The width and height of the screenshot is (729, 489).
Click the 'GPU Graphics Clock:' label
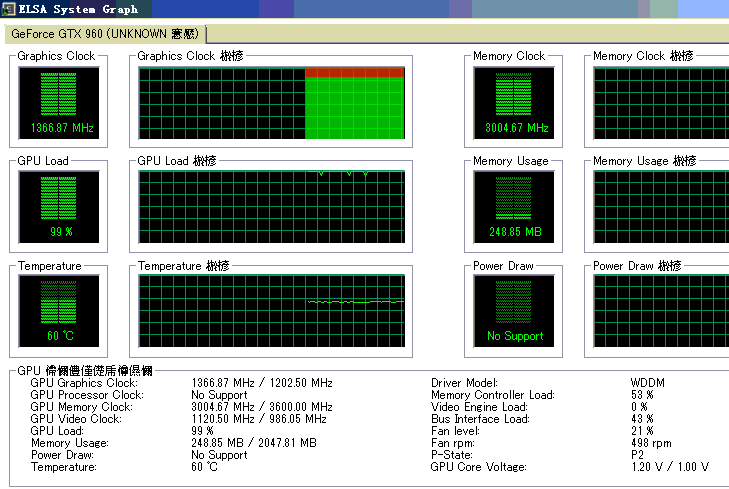tap(84, 383)
